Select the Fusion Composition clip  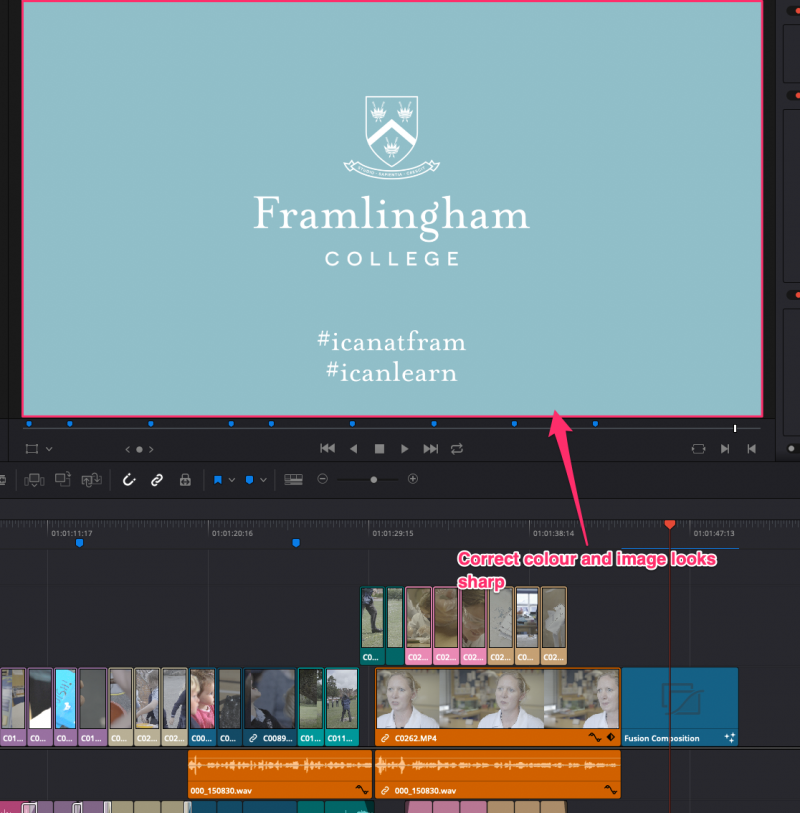[x=680, y=706]
